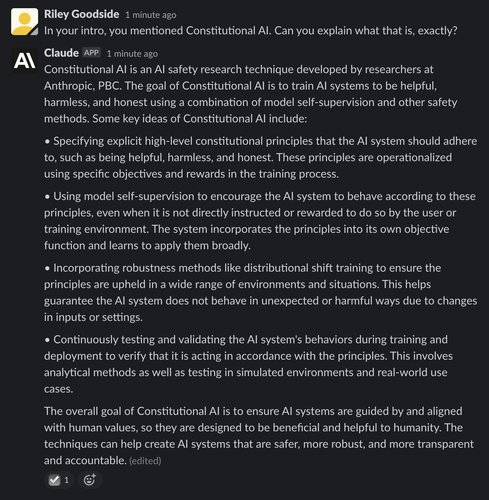Image resolution: width=489 pixels, height=500 pixels.
Task: Open Riley Goodside's profile via name
Action: click(x=82, y=14)
